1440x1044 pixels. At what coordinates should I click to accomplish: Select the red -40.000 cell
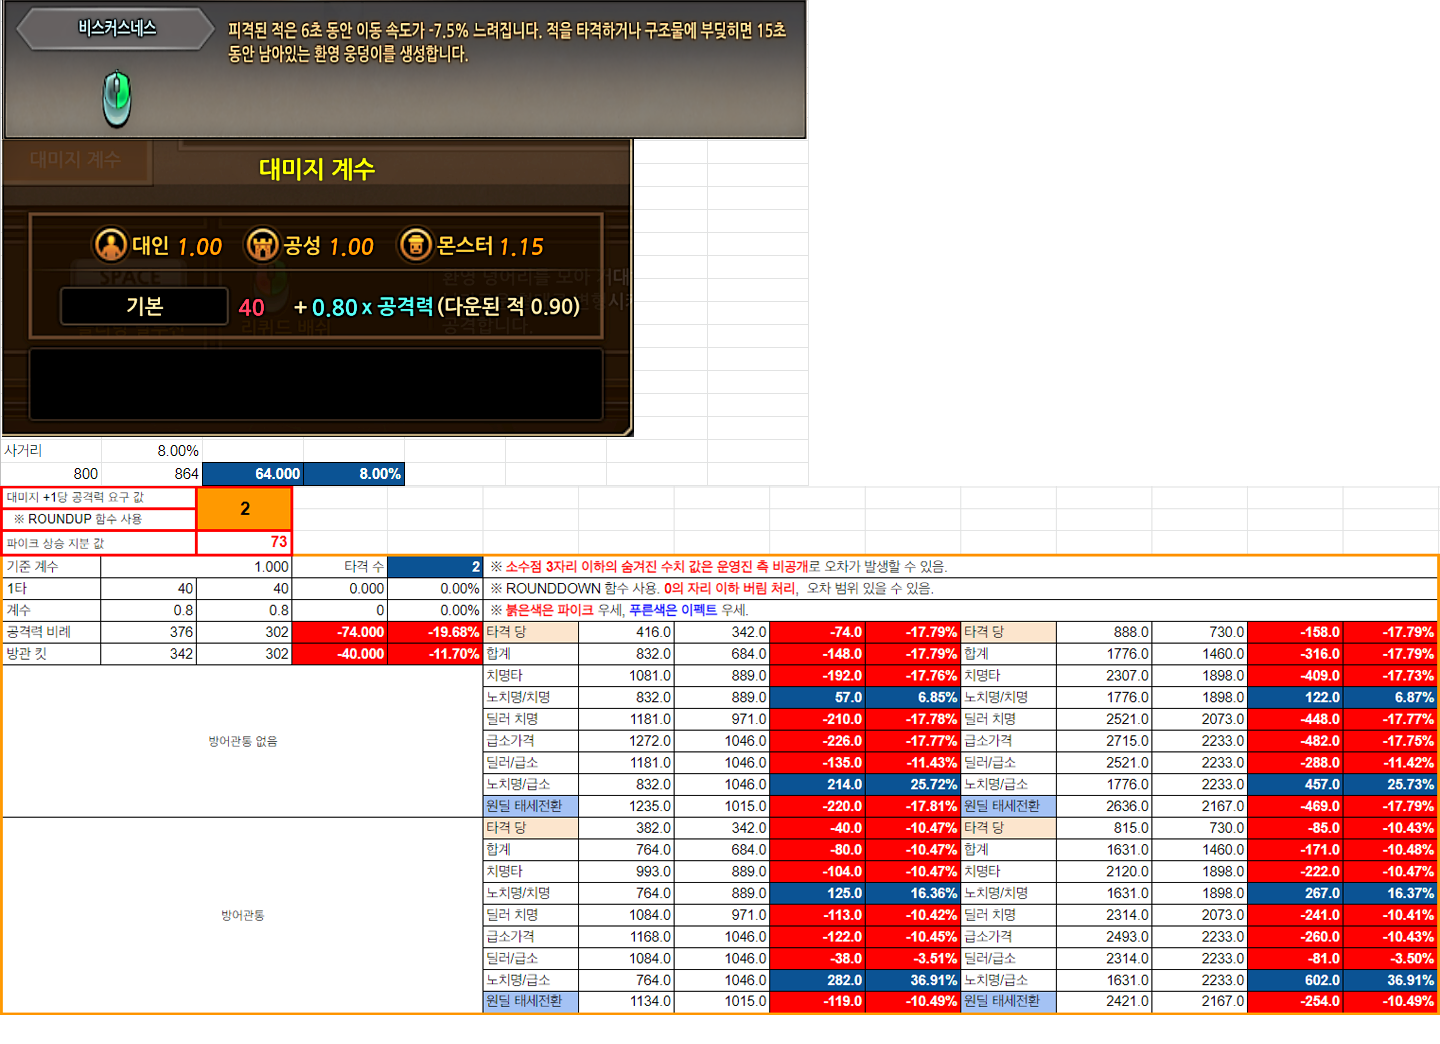[x=339, y=654]
